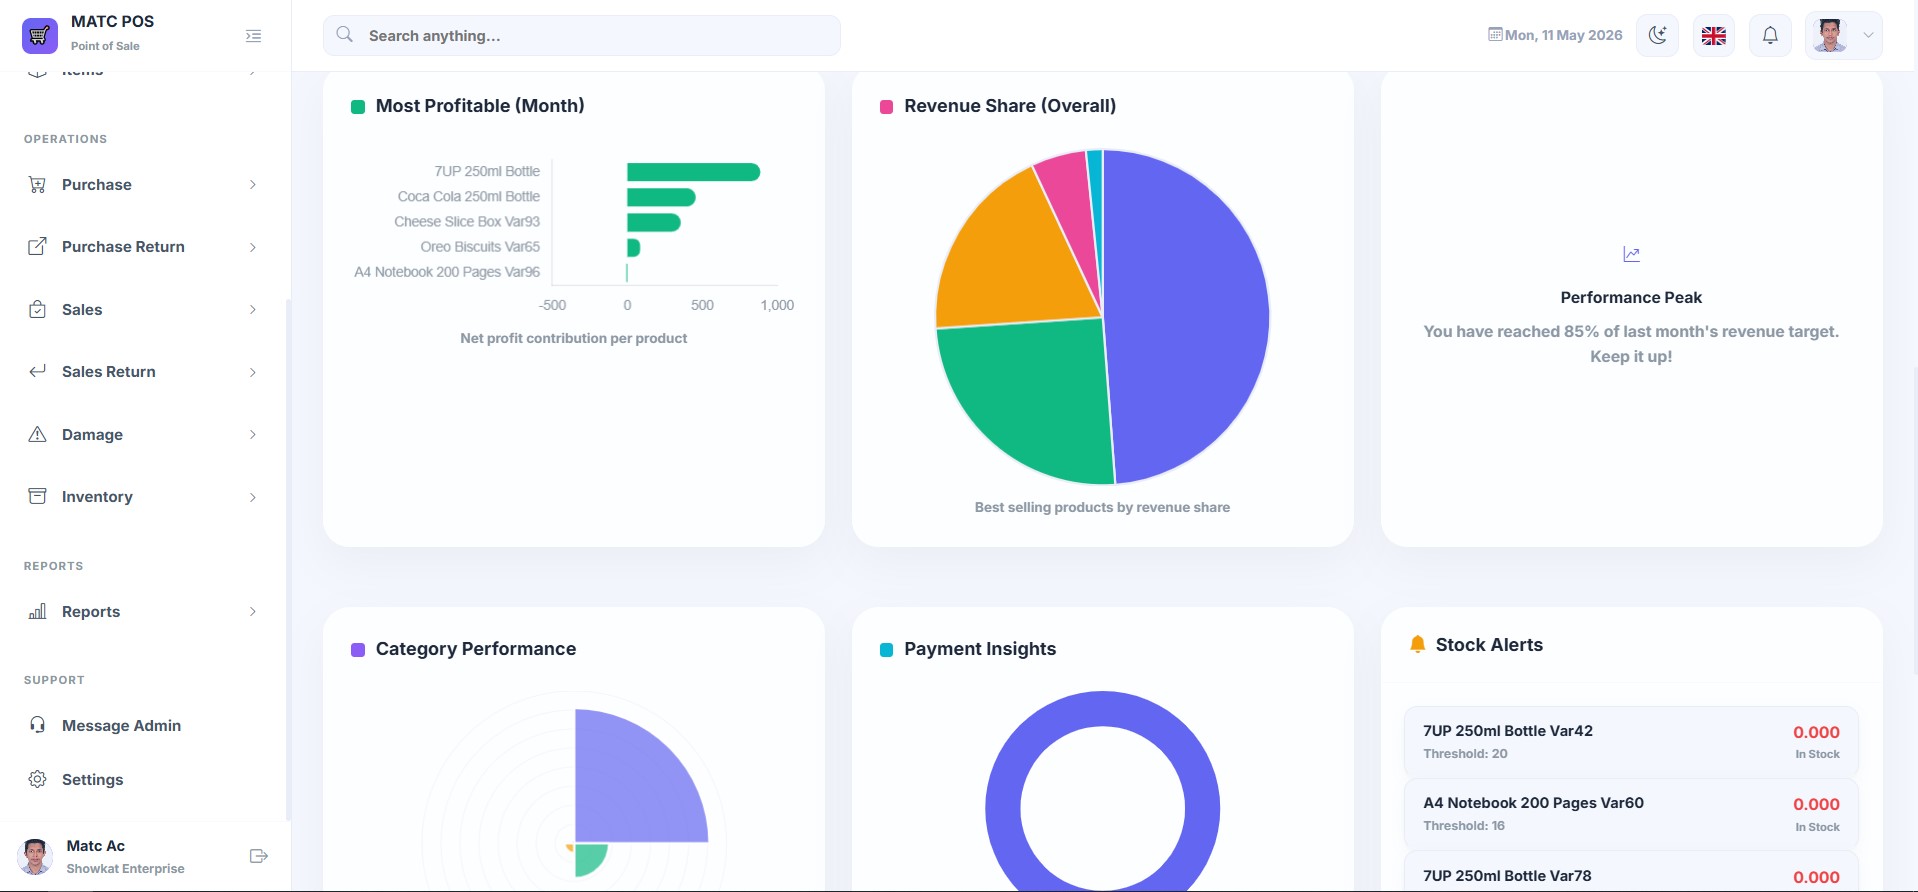Click the Matc Ac avatar in sidebar footer
Viewport: 1918px width, 892px height.
[x=35, y=856]
